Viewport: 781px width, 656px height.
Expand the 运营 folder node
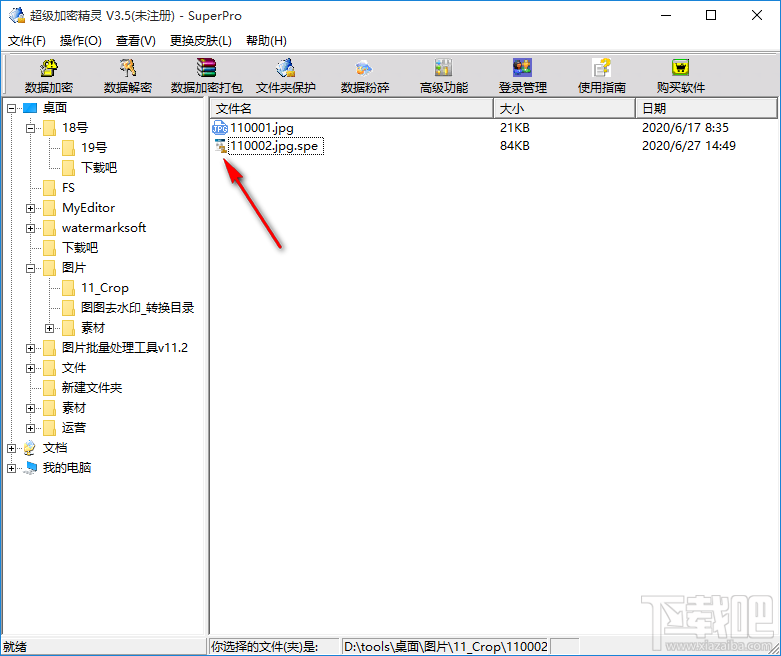[x=30, y=428]
